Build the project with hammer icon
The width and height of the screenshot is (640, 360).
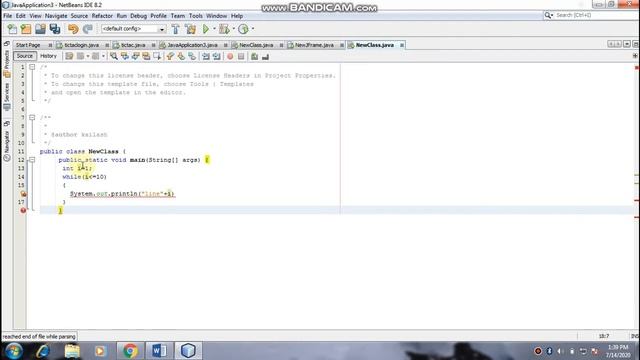(176, 29)
